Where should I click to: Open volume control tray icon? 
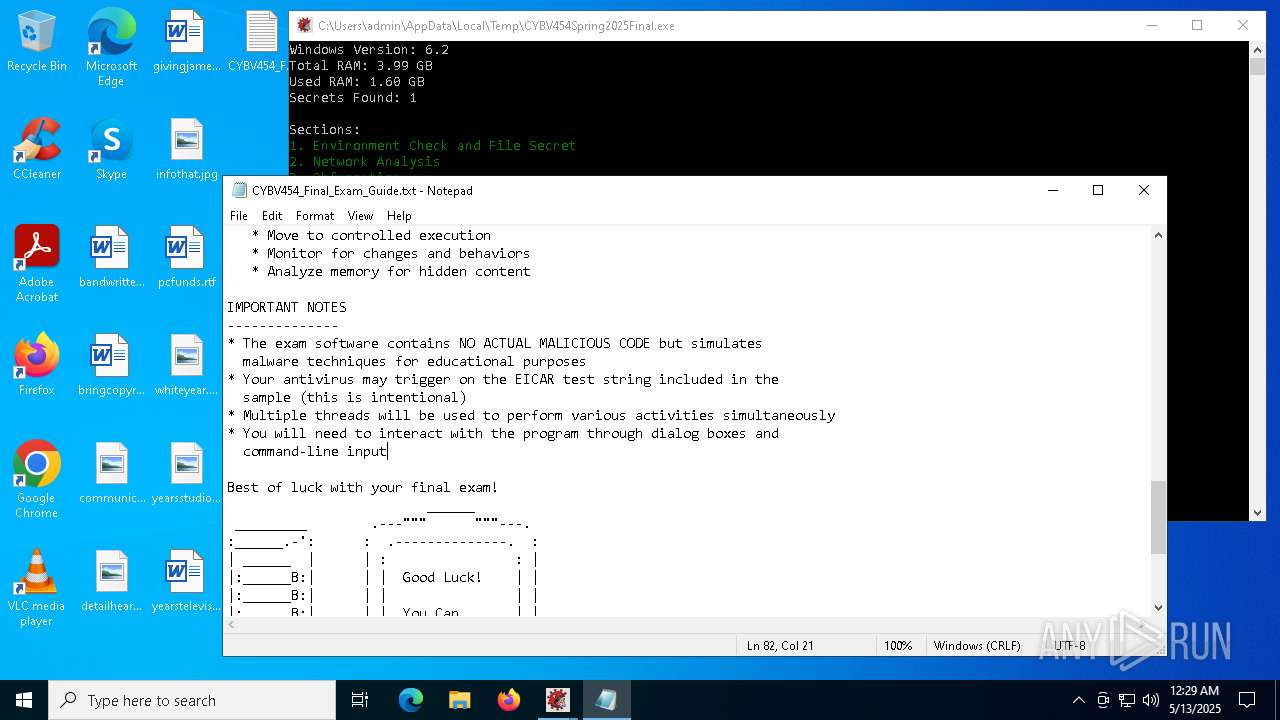tap(1151, 700)
